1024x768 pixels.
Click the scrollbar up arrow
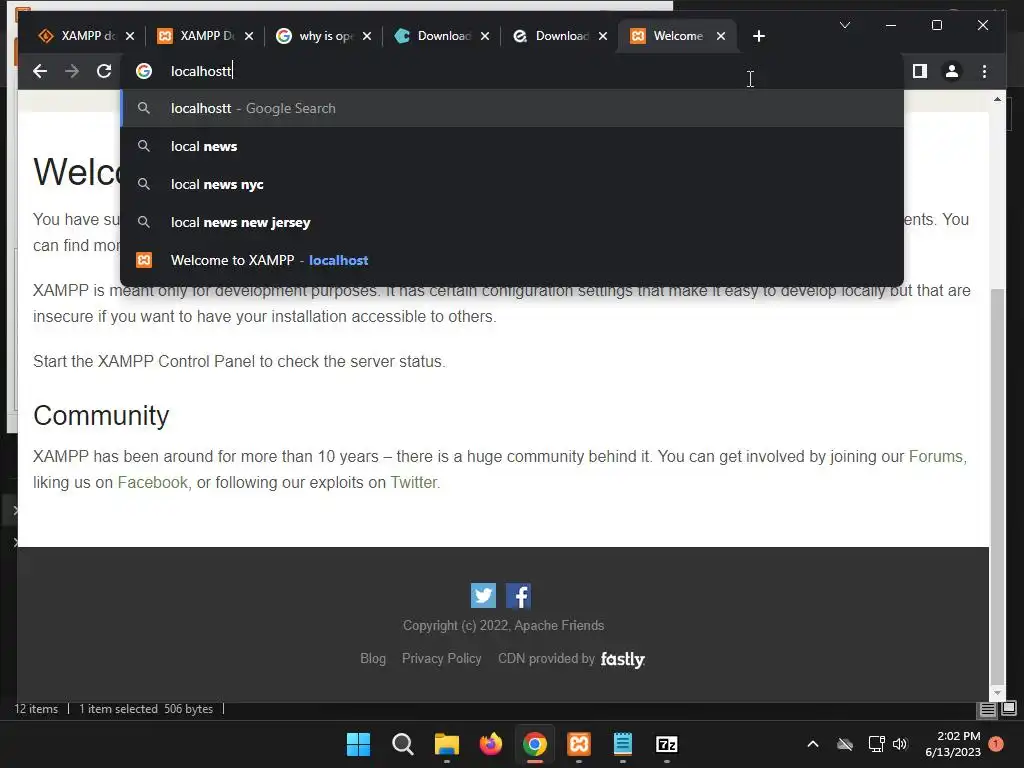(997, 99)
